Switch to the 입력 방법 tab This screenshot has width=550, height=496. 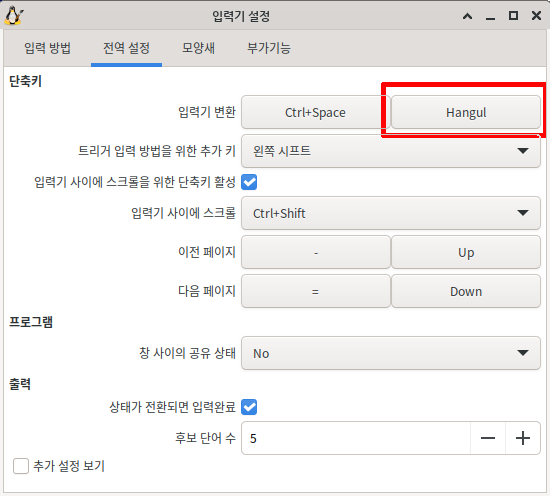(x=47, y=48)
